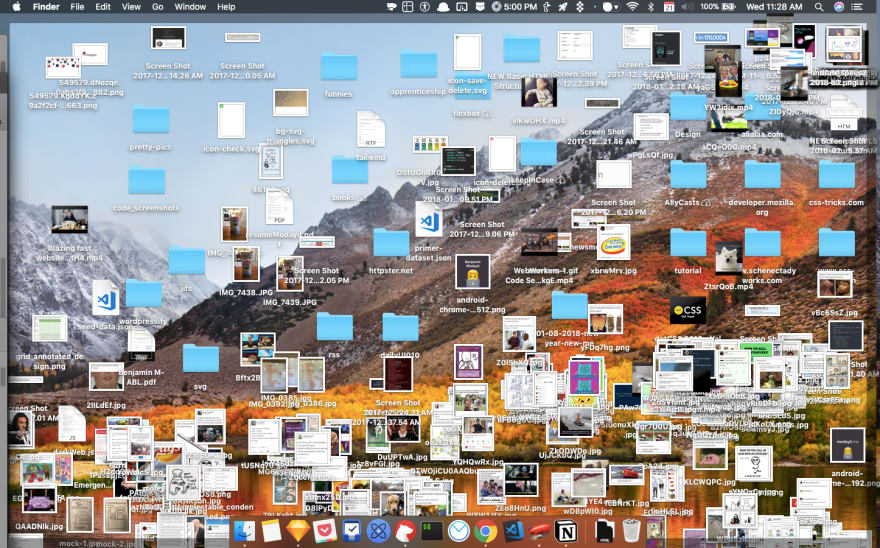Open Notion from the dock
The width and height of the screenshot is (880, 548).
point(565,532)
